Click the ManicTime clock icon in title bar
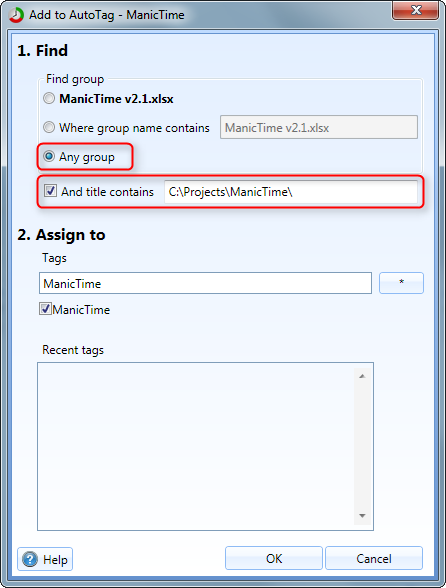Screen dimensions: 446x588 tap(16, 15)
